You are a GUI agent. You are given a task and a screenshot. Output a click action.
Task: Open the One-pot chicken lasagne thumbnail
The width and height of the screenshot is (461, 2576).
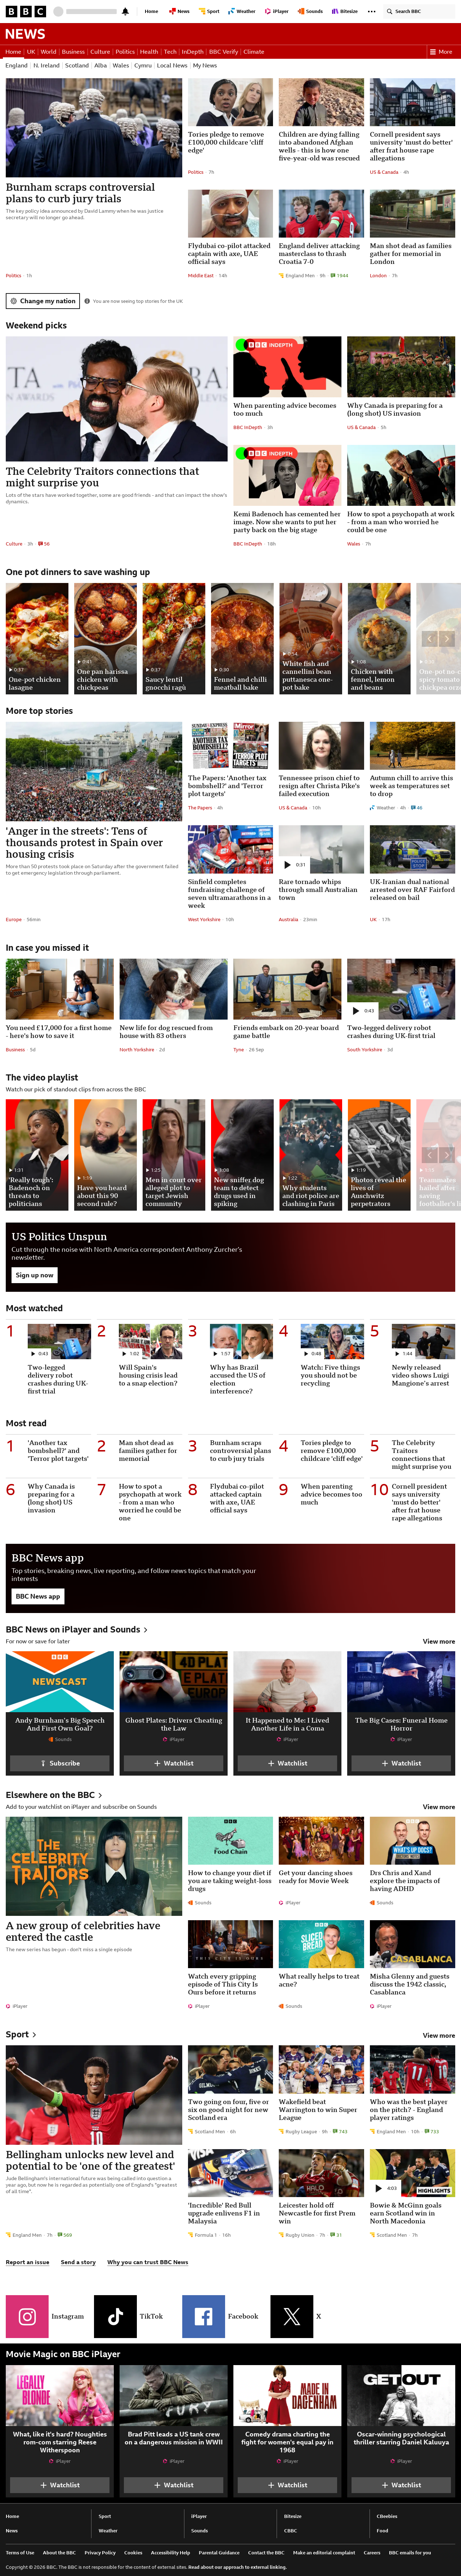(x=37, y=639)
